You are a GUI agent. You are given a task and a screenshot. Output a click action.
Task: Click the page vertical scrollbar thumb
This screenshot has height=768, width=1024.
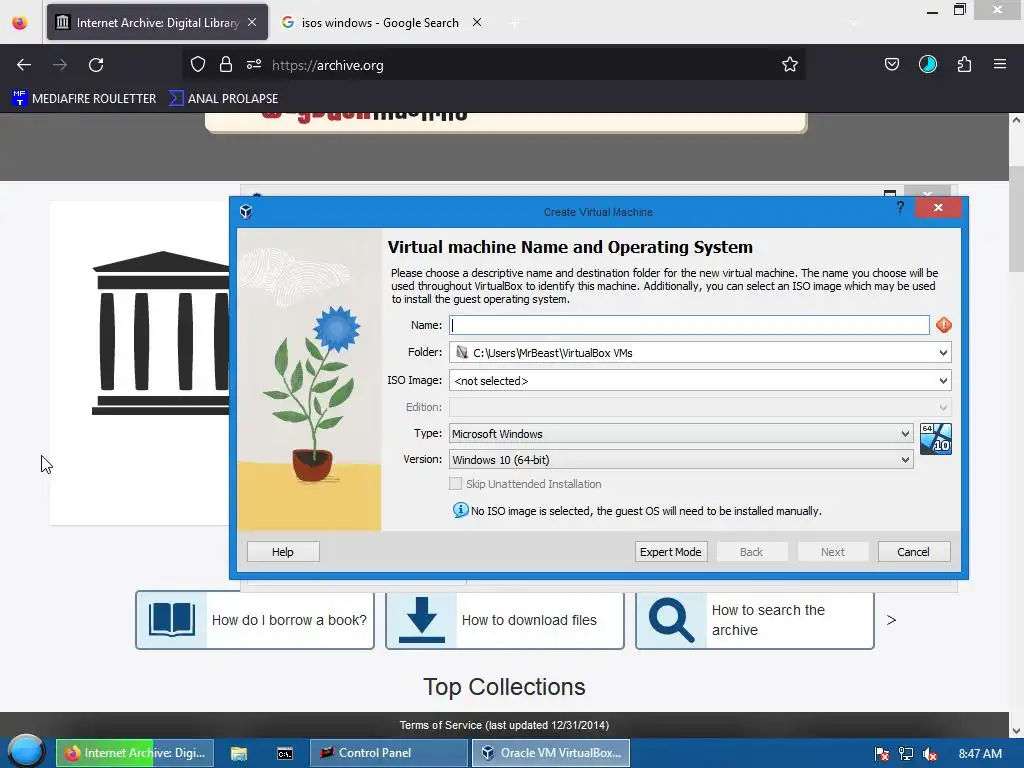click(1016, 219)
